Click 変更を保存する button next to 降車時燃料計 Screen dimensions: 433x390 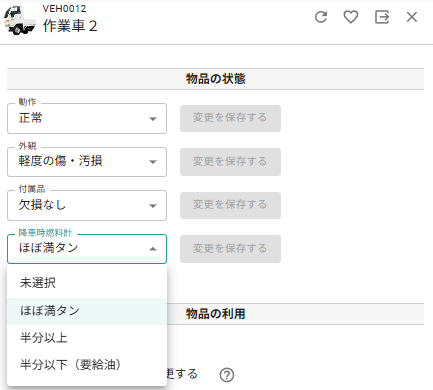point(230,249)
